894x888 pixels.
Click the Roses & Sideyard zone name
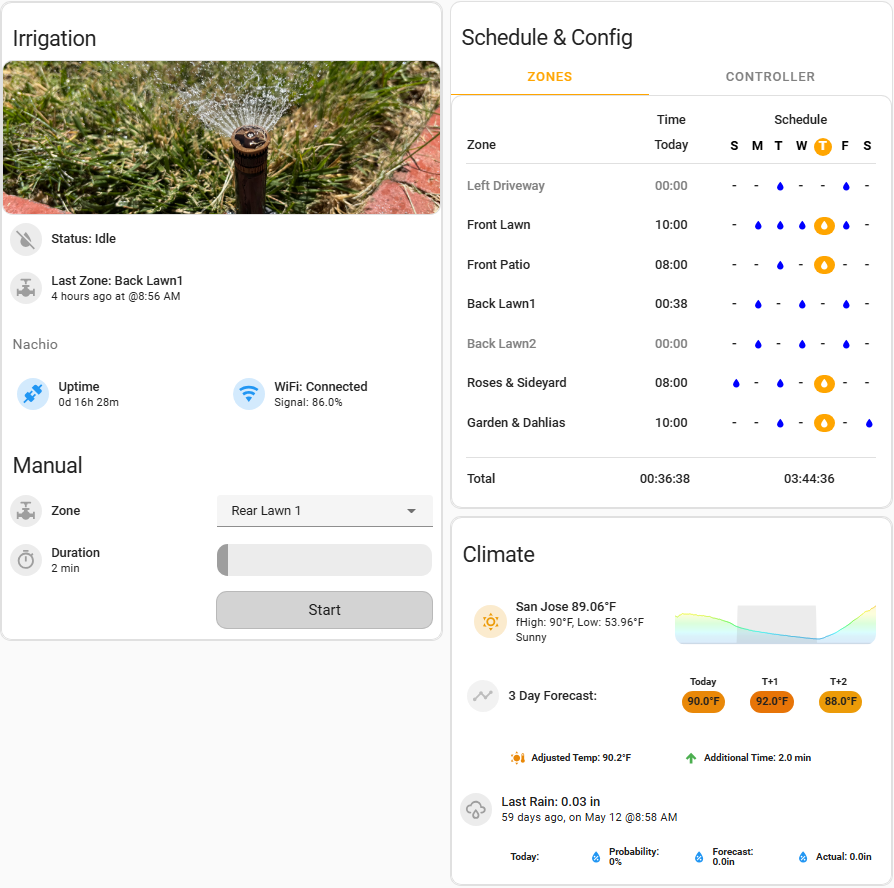517,383
